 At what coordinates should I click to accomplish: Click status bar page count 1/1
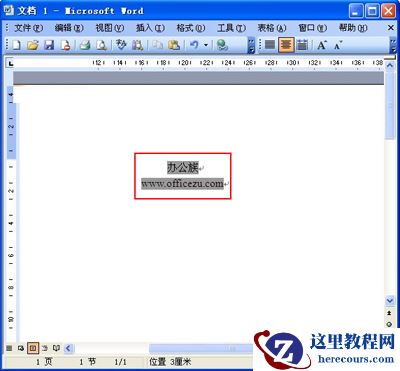(120, 362)
